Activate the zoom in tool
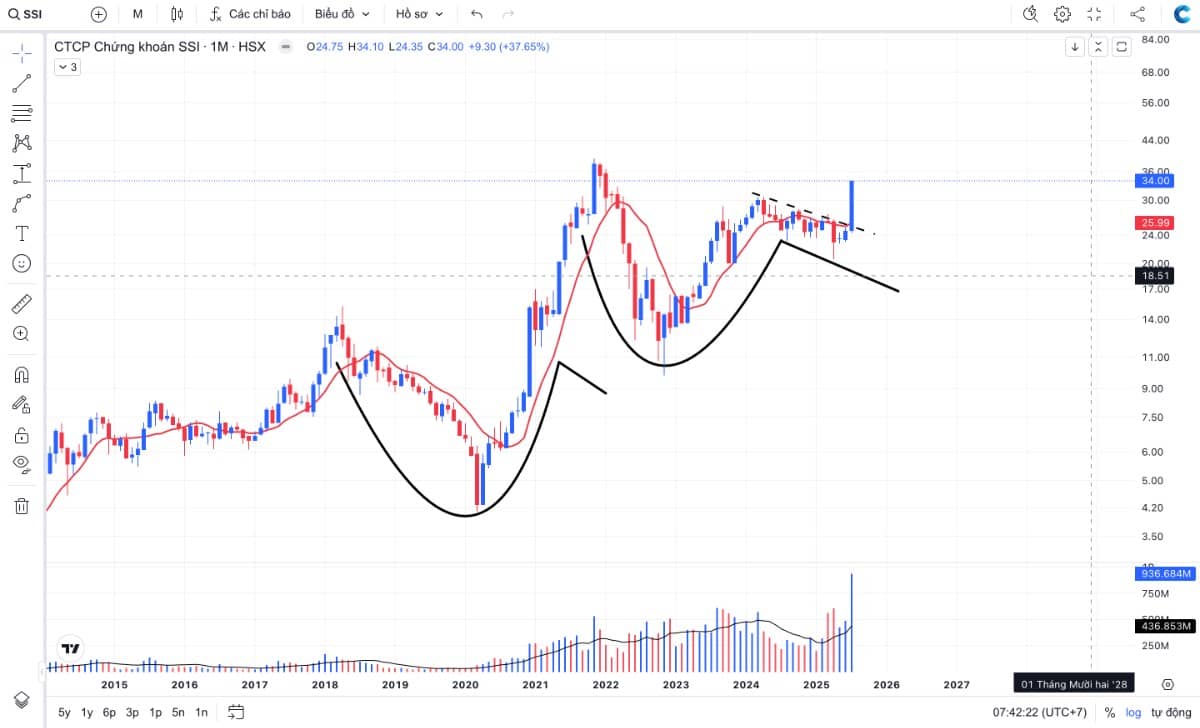The width and height of the screenshot is (1200, 728). coord(21,333)
